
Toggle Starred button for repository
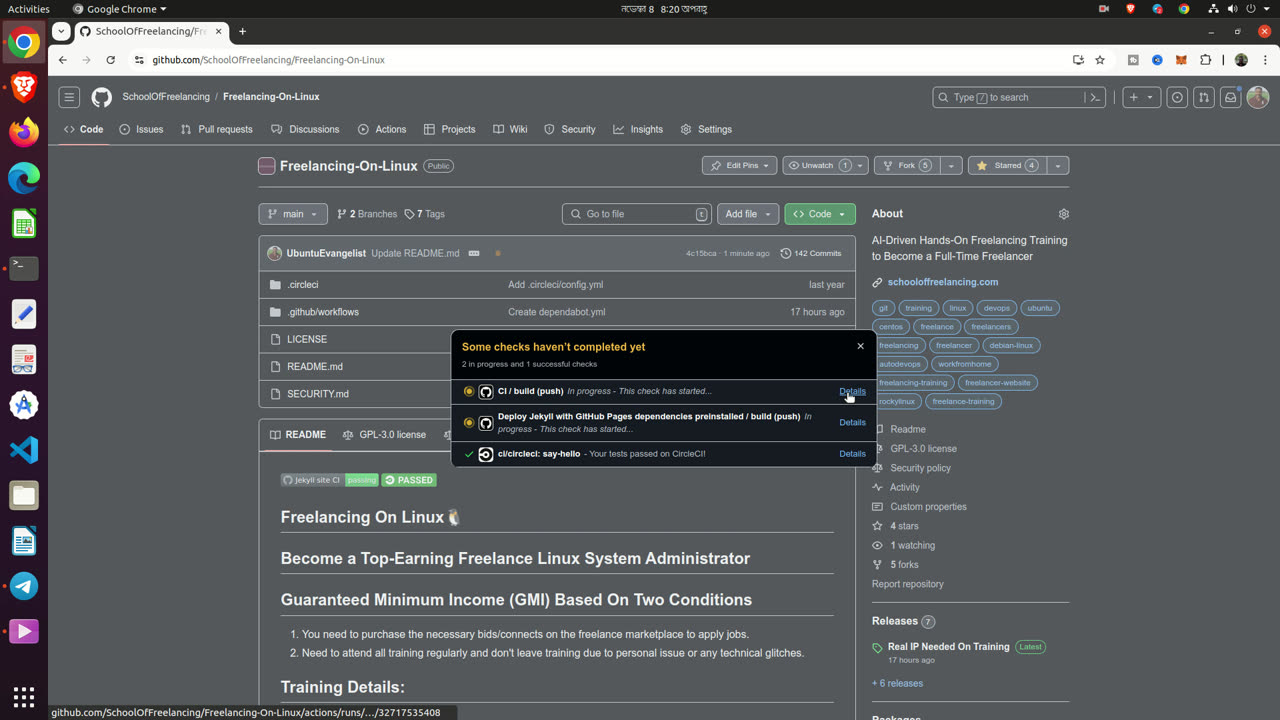click(x=1007, y=165)
